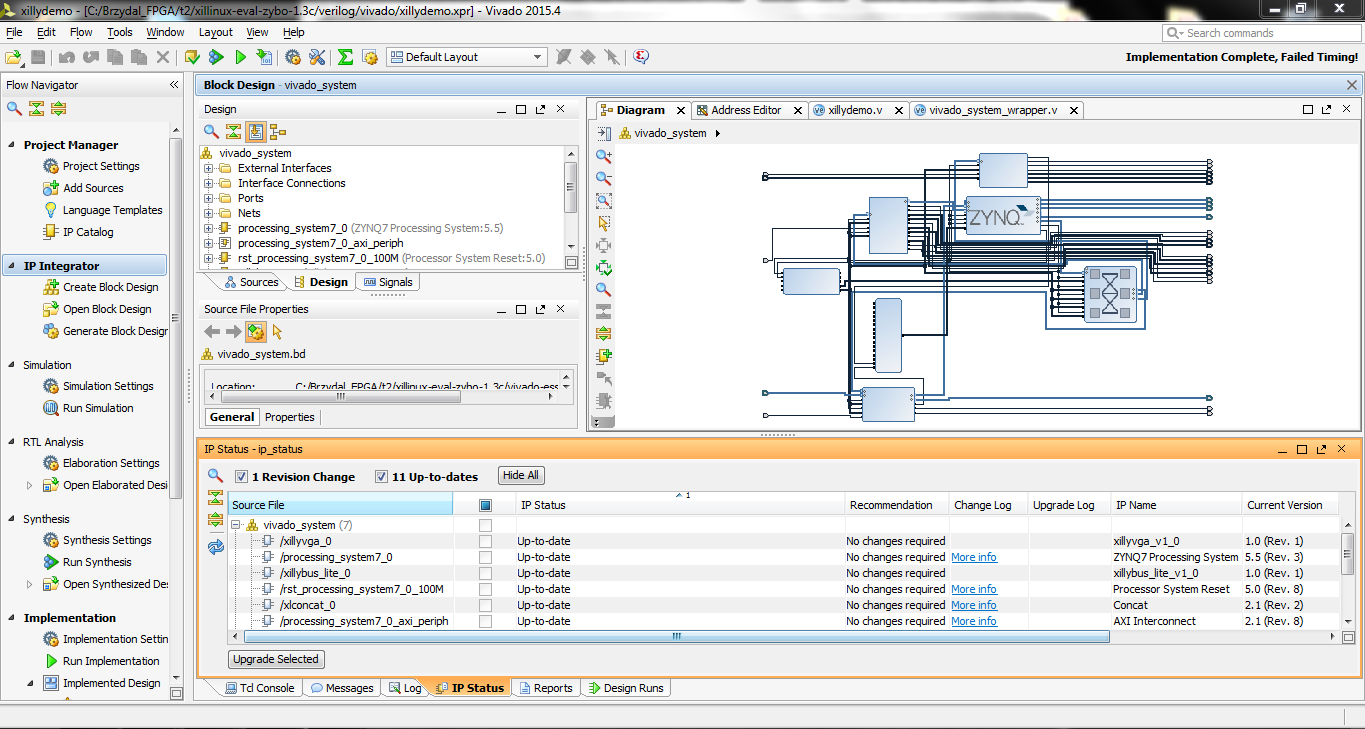Screen dimensions: 1365x729
Task: Open the Flow menu
Action: 81,32
